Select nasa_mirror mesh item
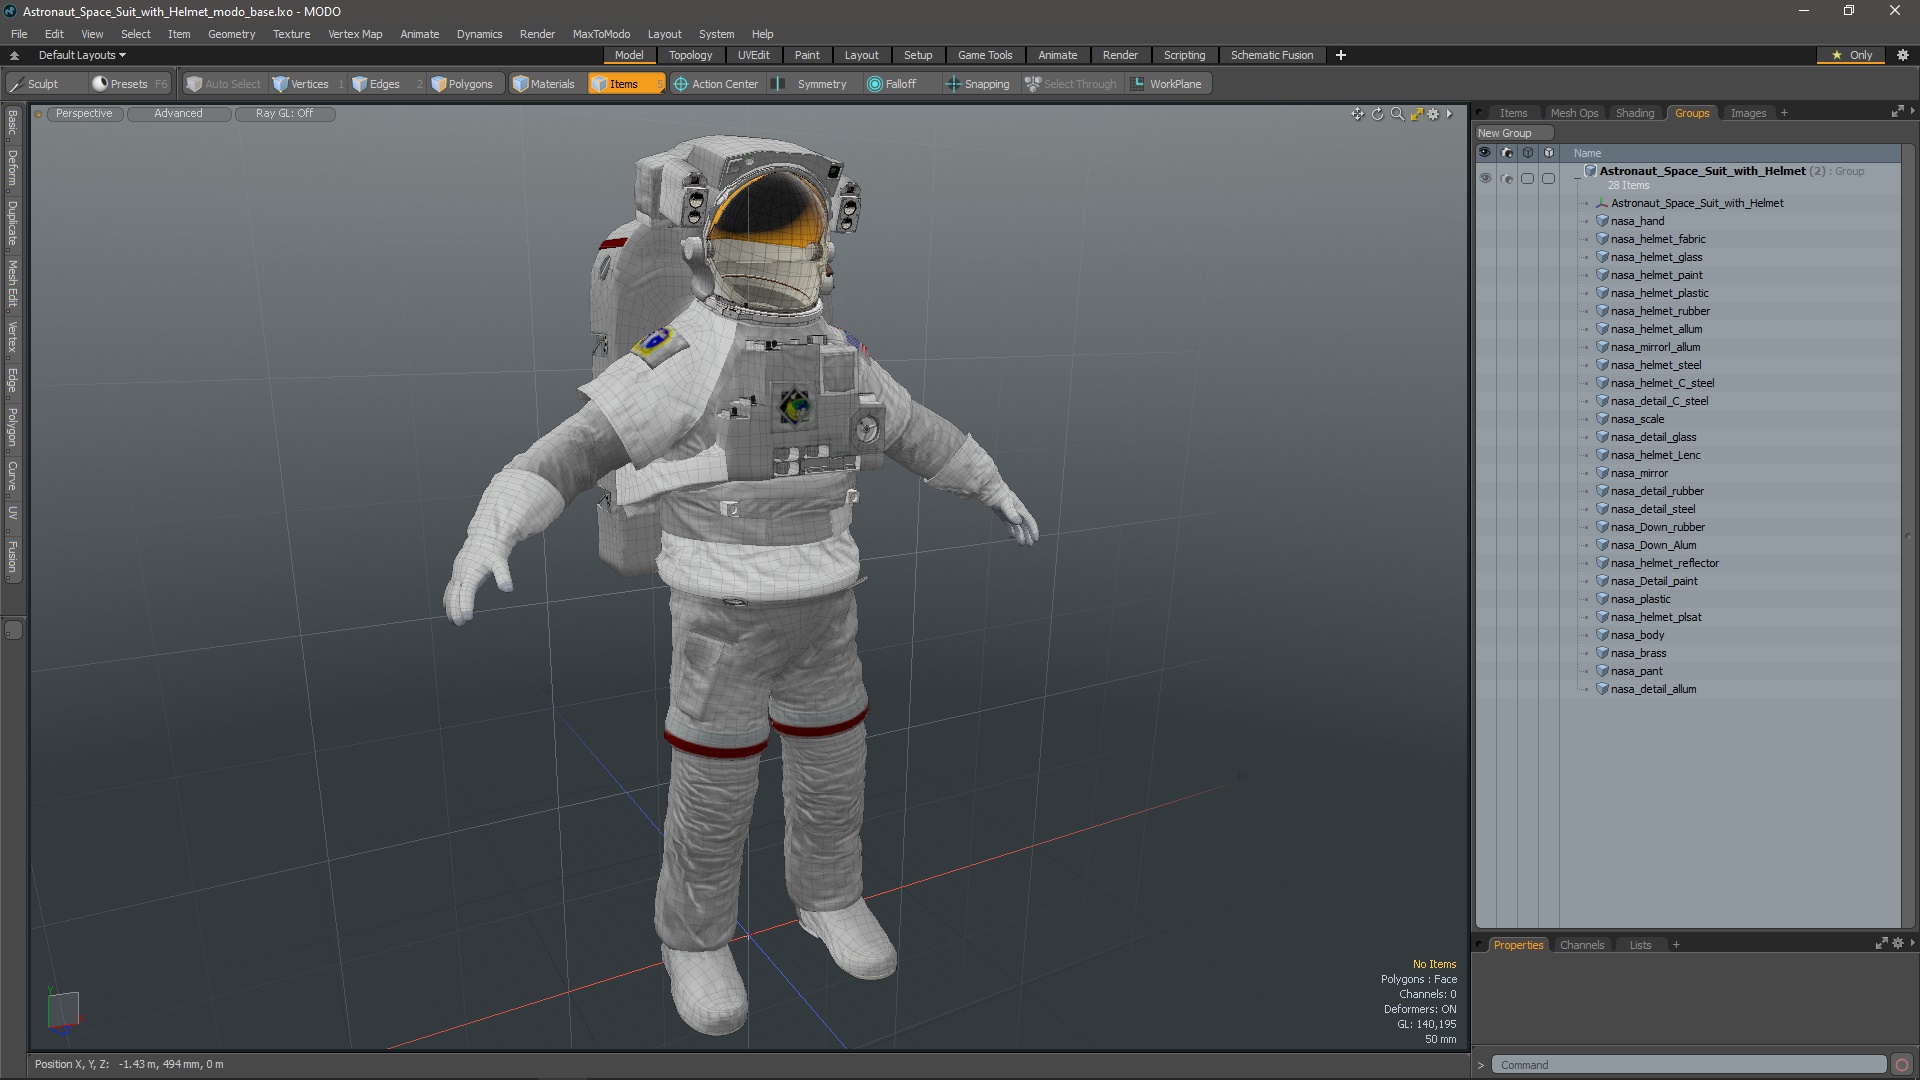Image resolution: width=1920 pixels, height=1080 pixels. point(1639,473)
